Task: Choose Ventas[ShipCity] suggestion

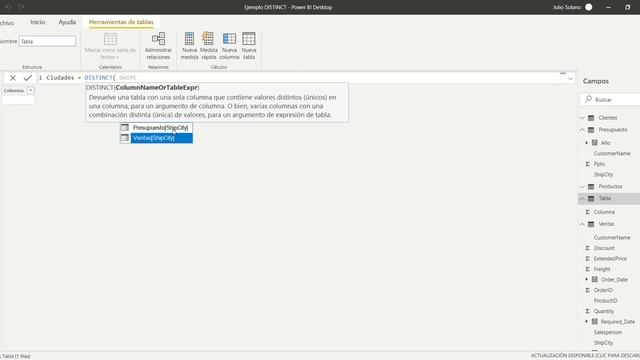Action: coord(156,138)
